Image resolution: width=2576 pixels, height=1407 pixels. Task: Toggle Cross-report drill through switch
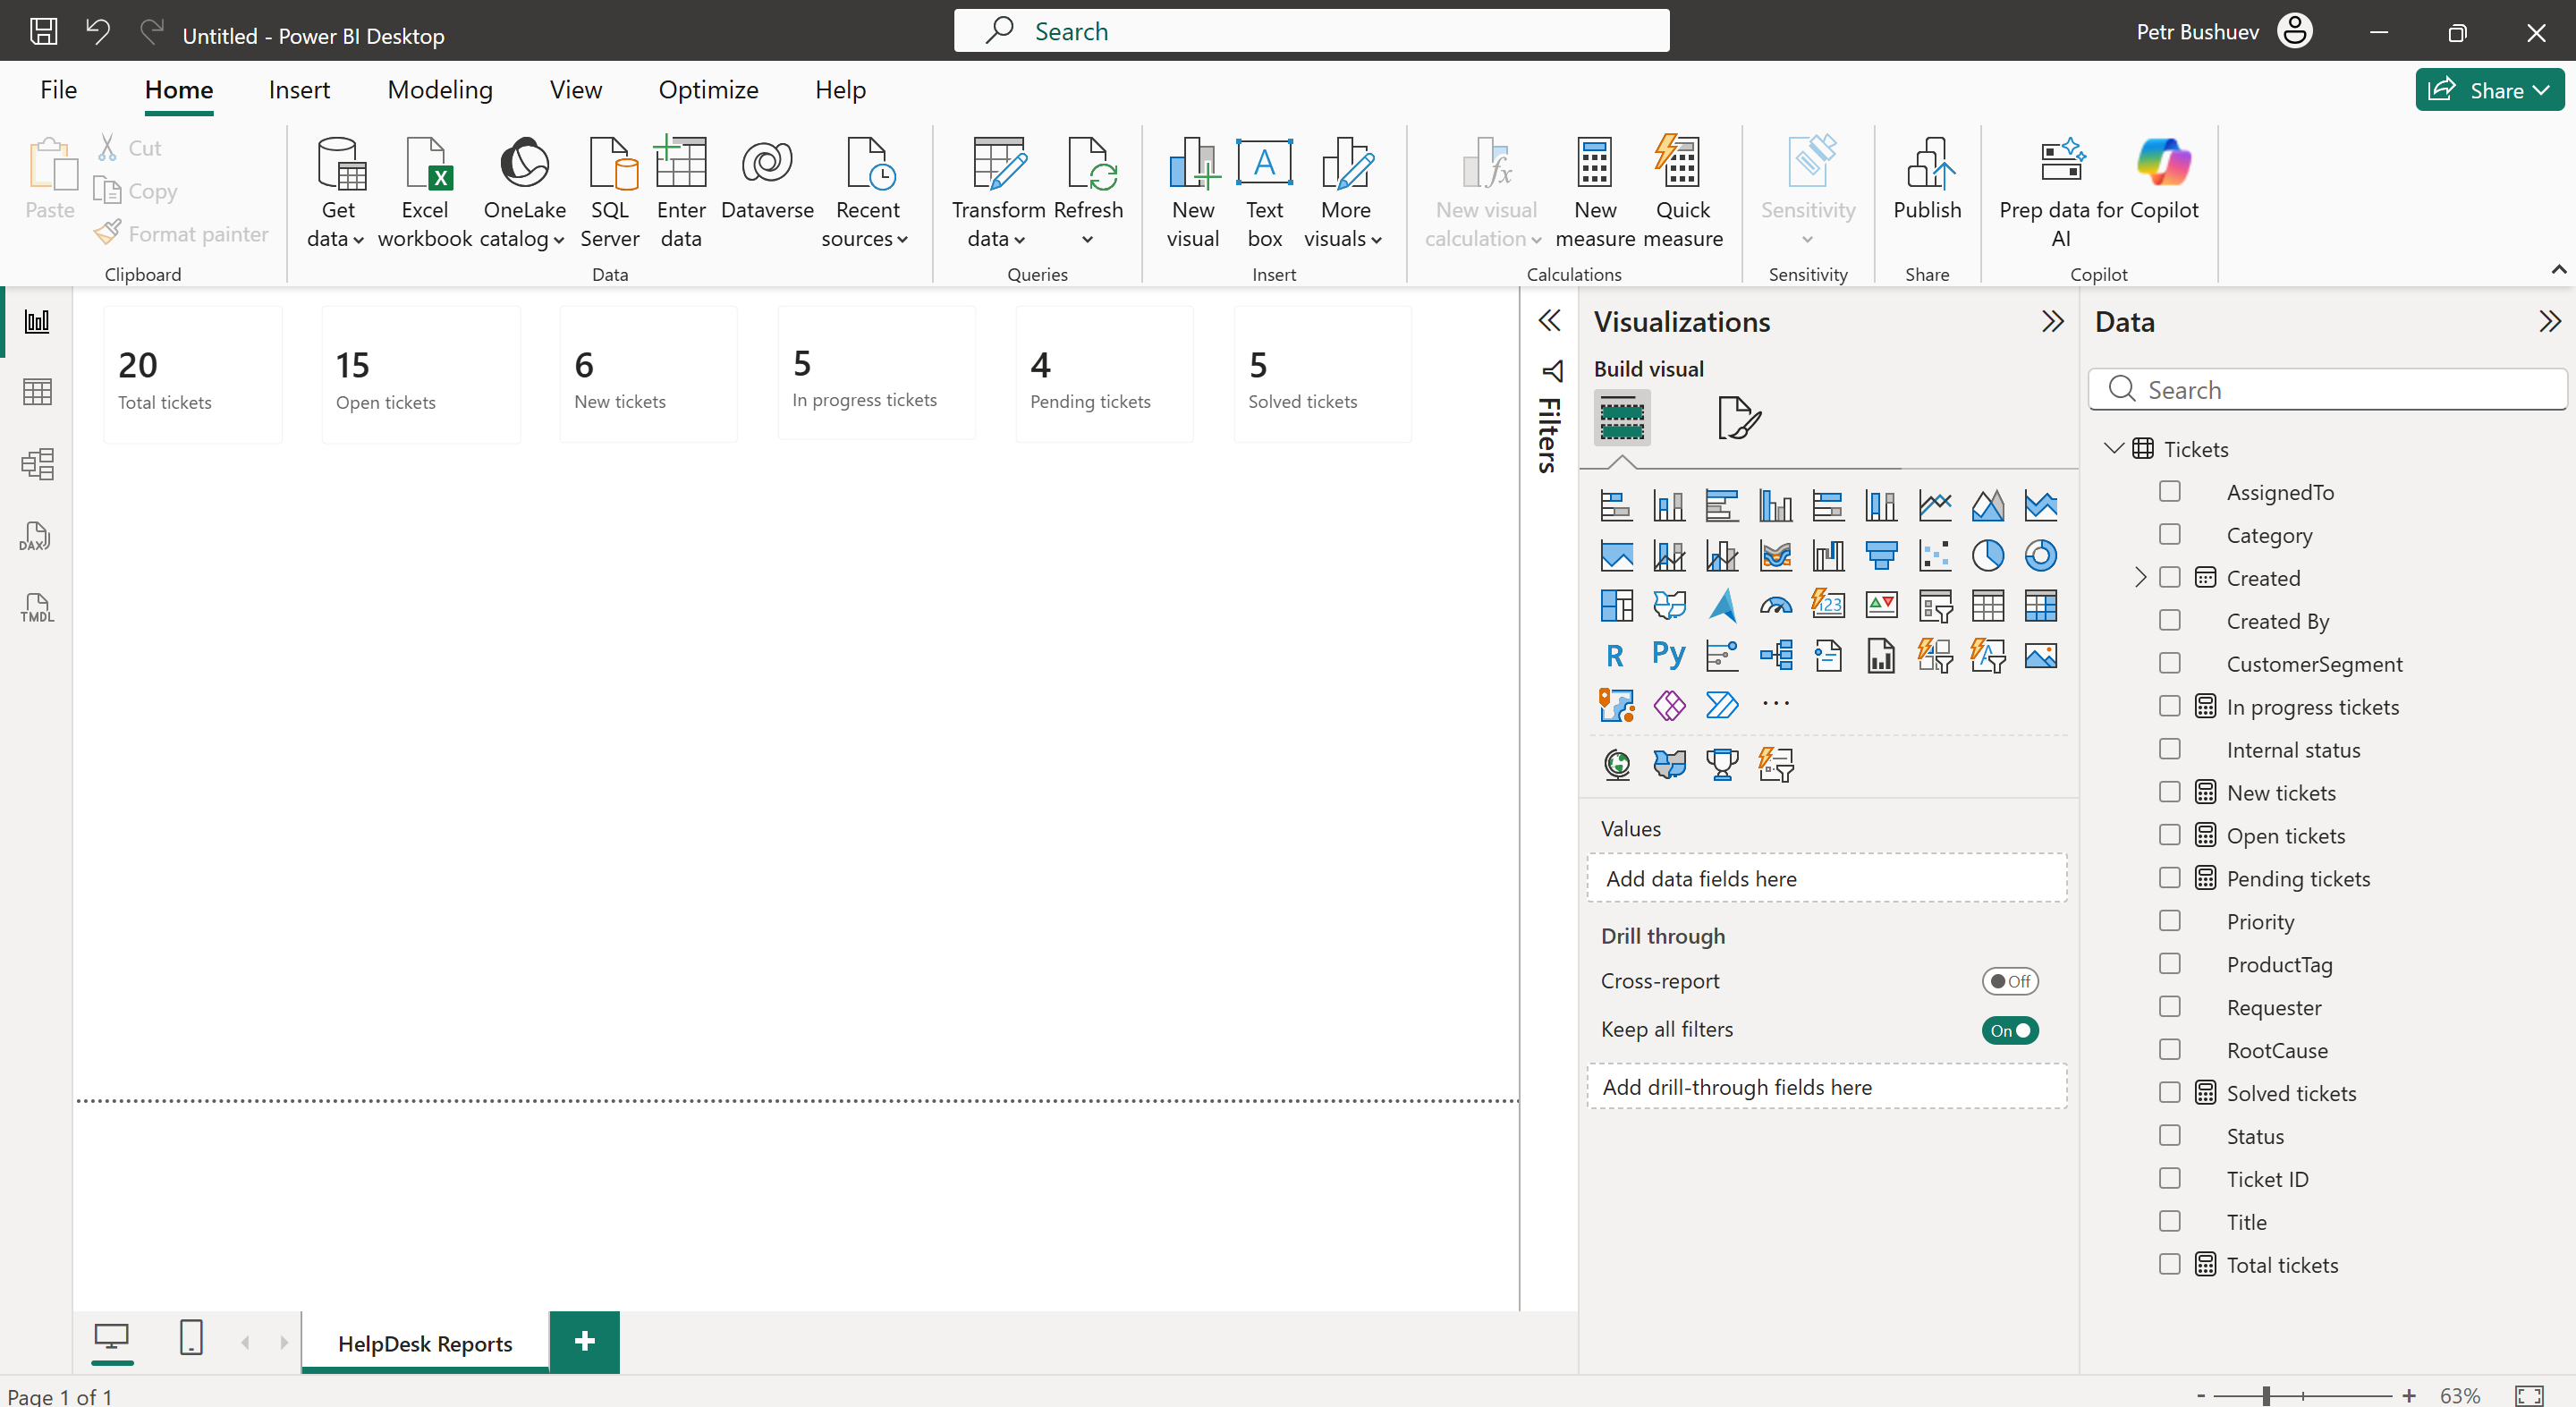(x=2010, y=981)
